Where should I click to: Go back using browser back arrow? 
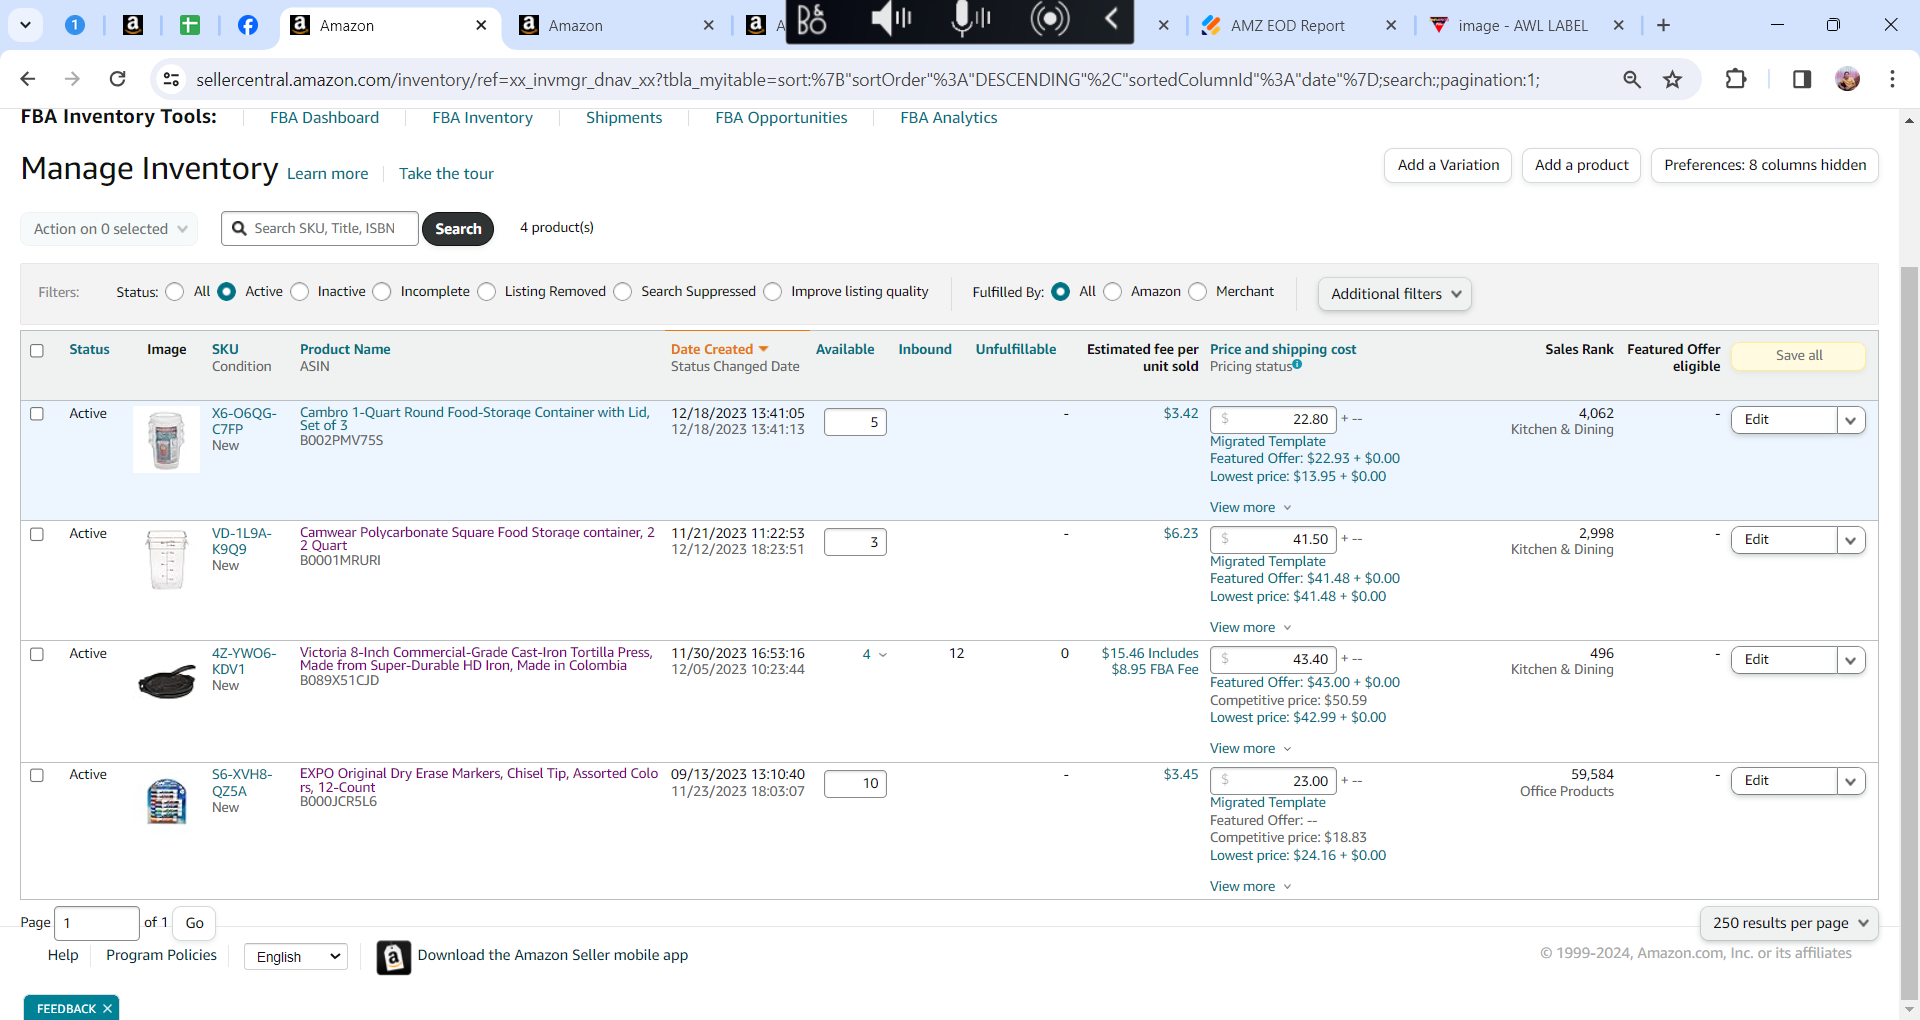(28, 79)
